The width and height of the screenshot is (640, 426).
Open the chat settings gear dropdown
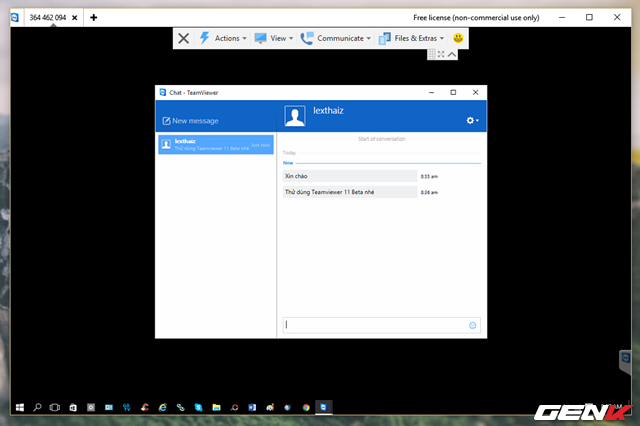tap(472, 120)
